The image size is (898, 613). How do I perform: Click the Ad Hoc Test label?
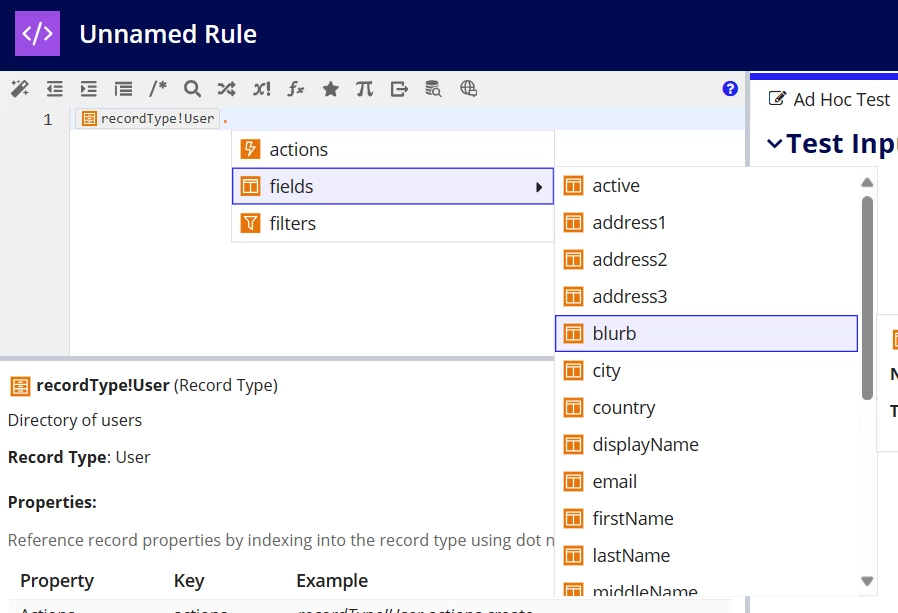tap(841, 100)
